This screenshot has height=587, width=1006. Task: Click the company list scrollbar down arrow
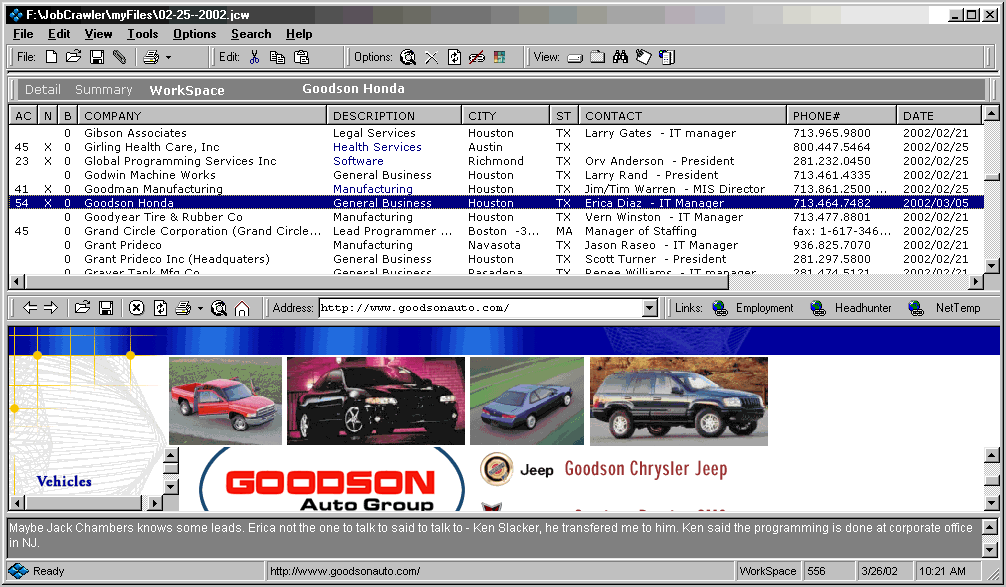[x=991, y=266]
